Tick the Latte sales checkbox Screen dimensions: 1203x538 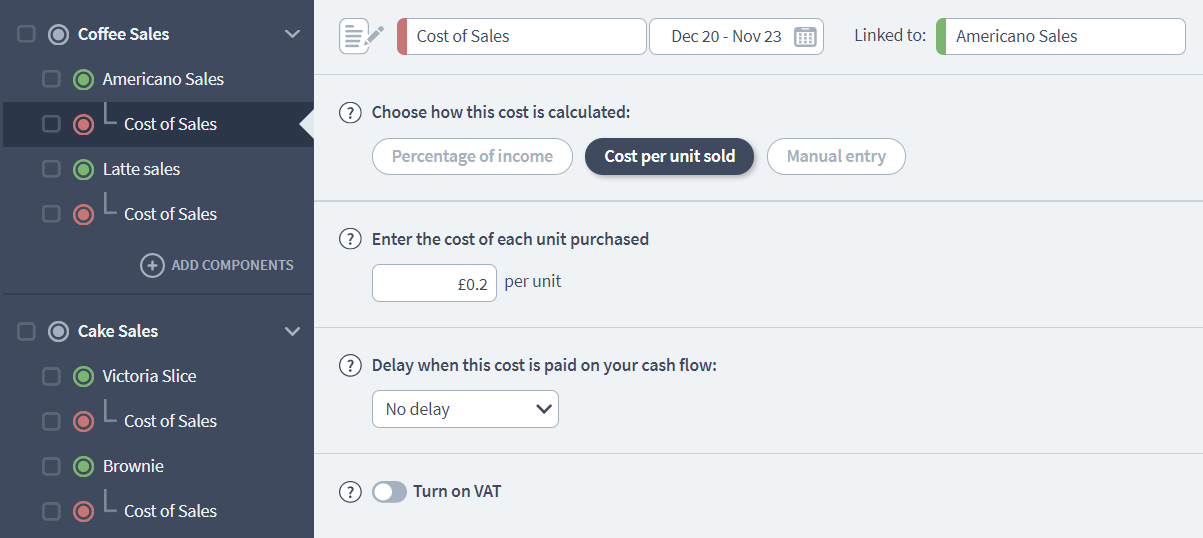click(x=51, y=169)
